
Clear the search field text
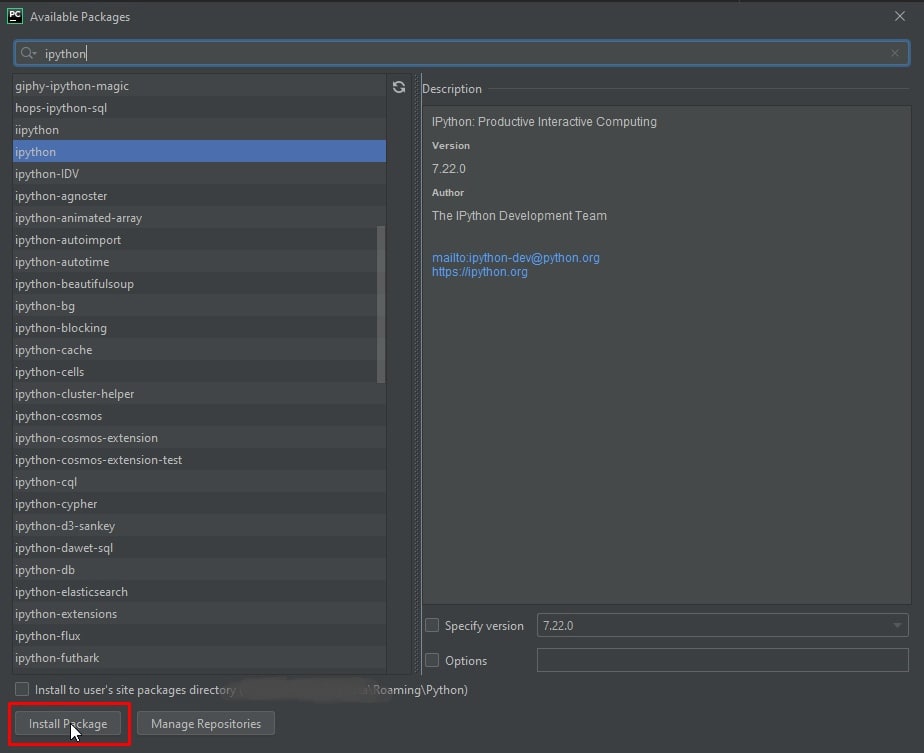click(x=895, y=53)
